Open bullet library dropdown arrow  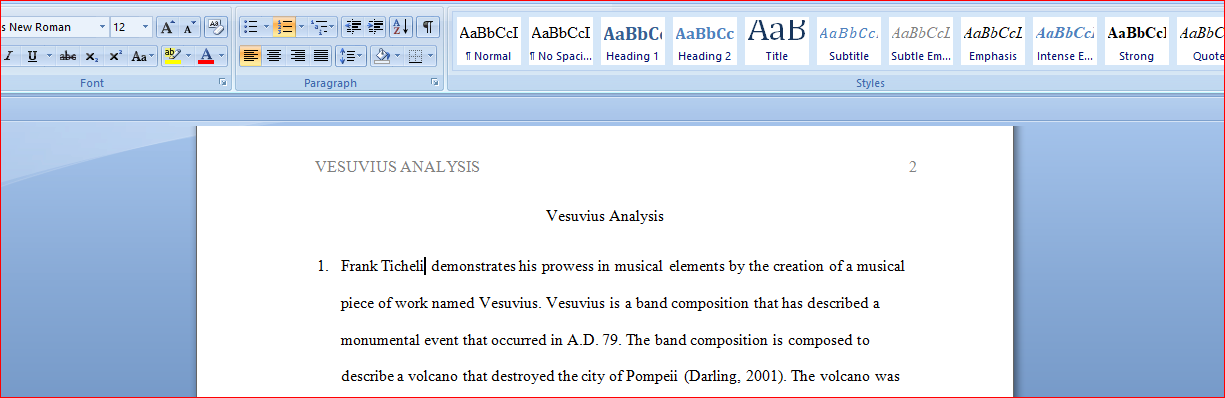[x=265, y=27]
